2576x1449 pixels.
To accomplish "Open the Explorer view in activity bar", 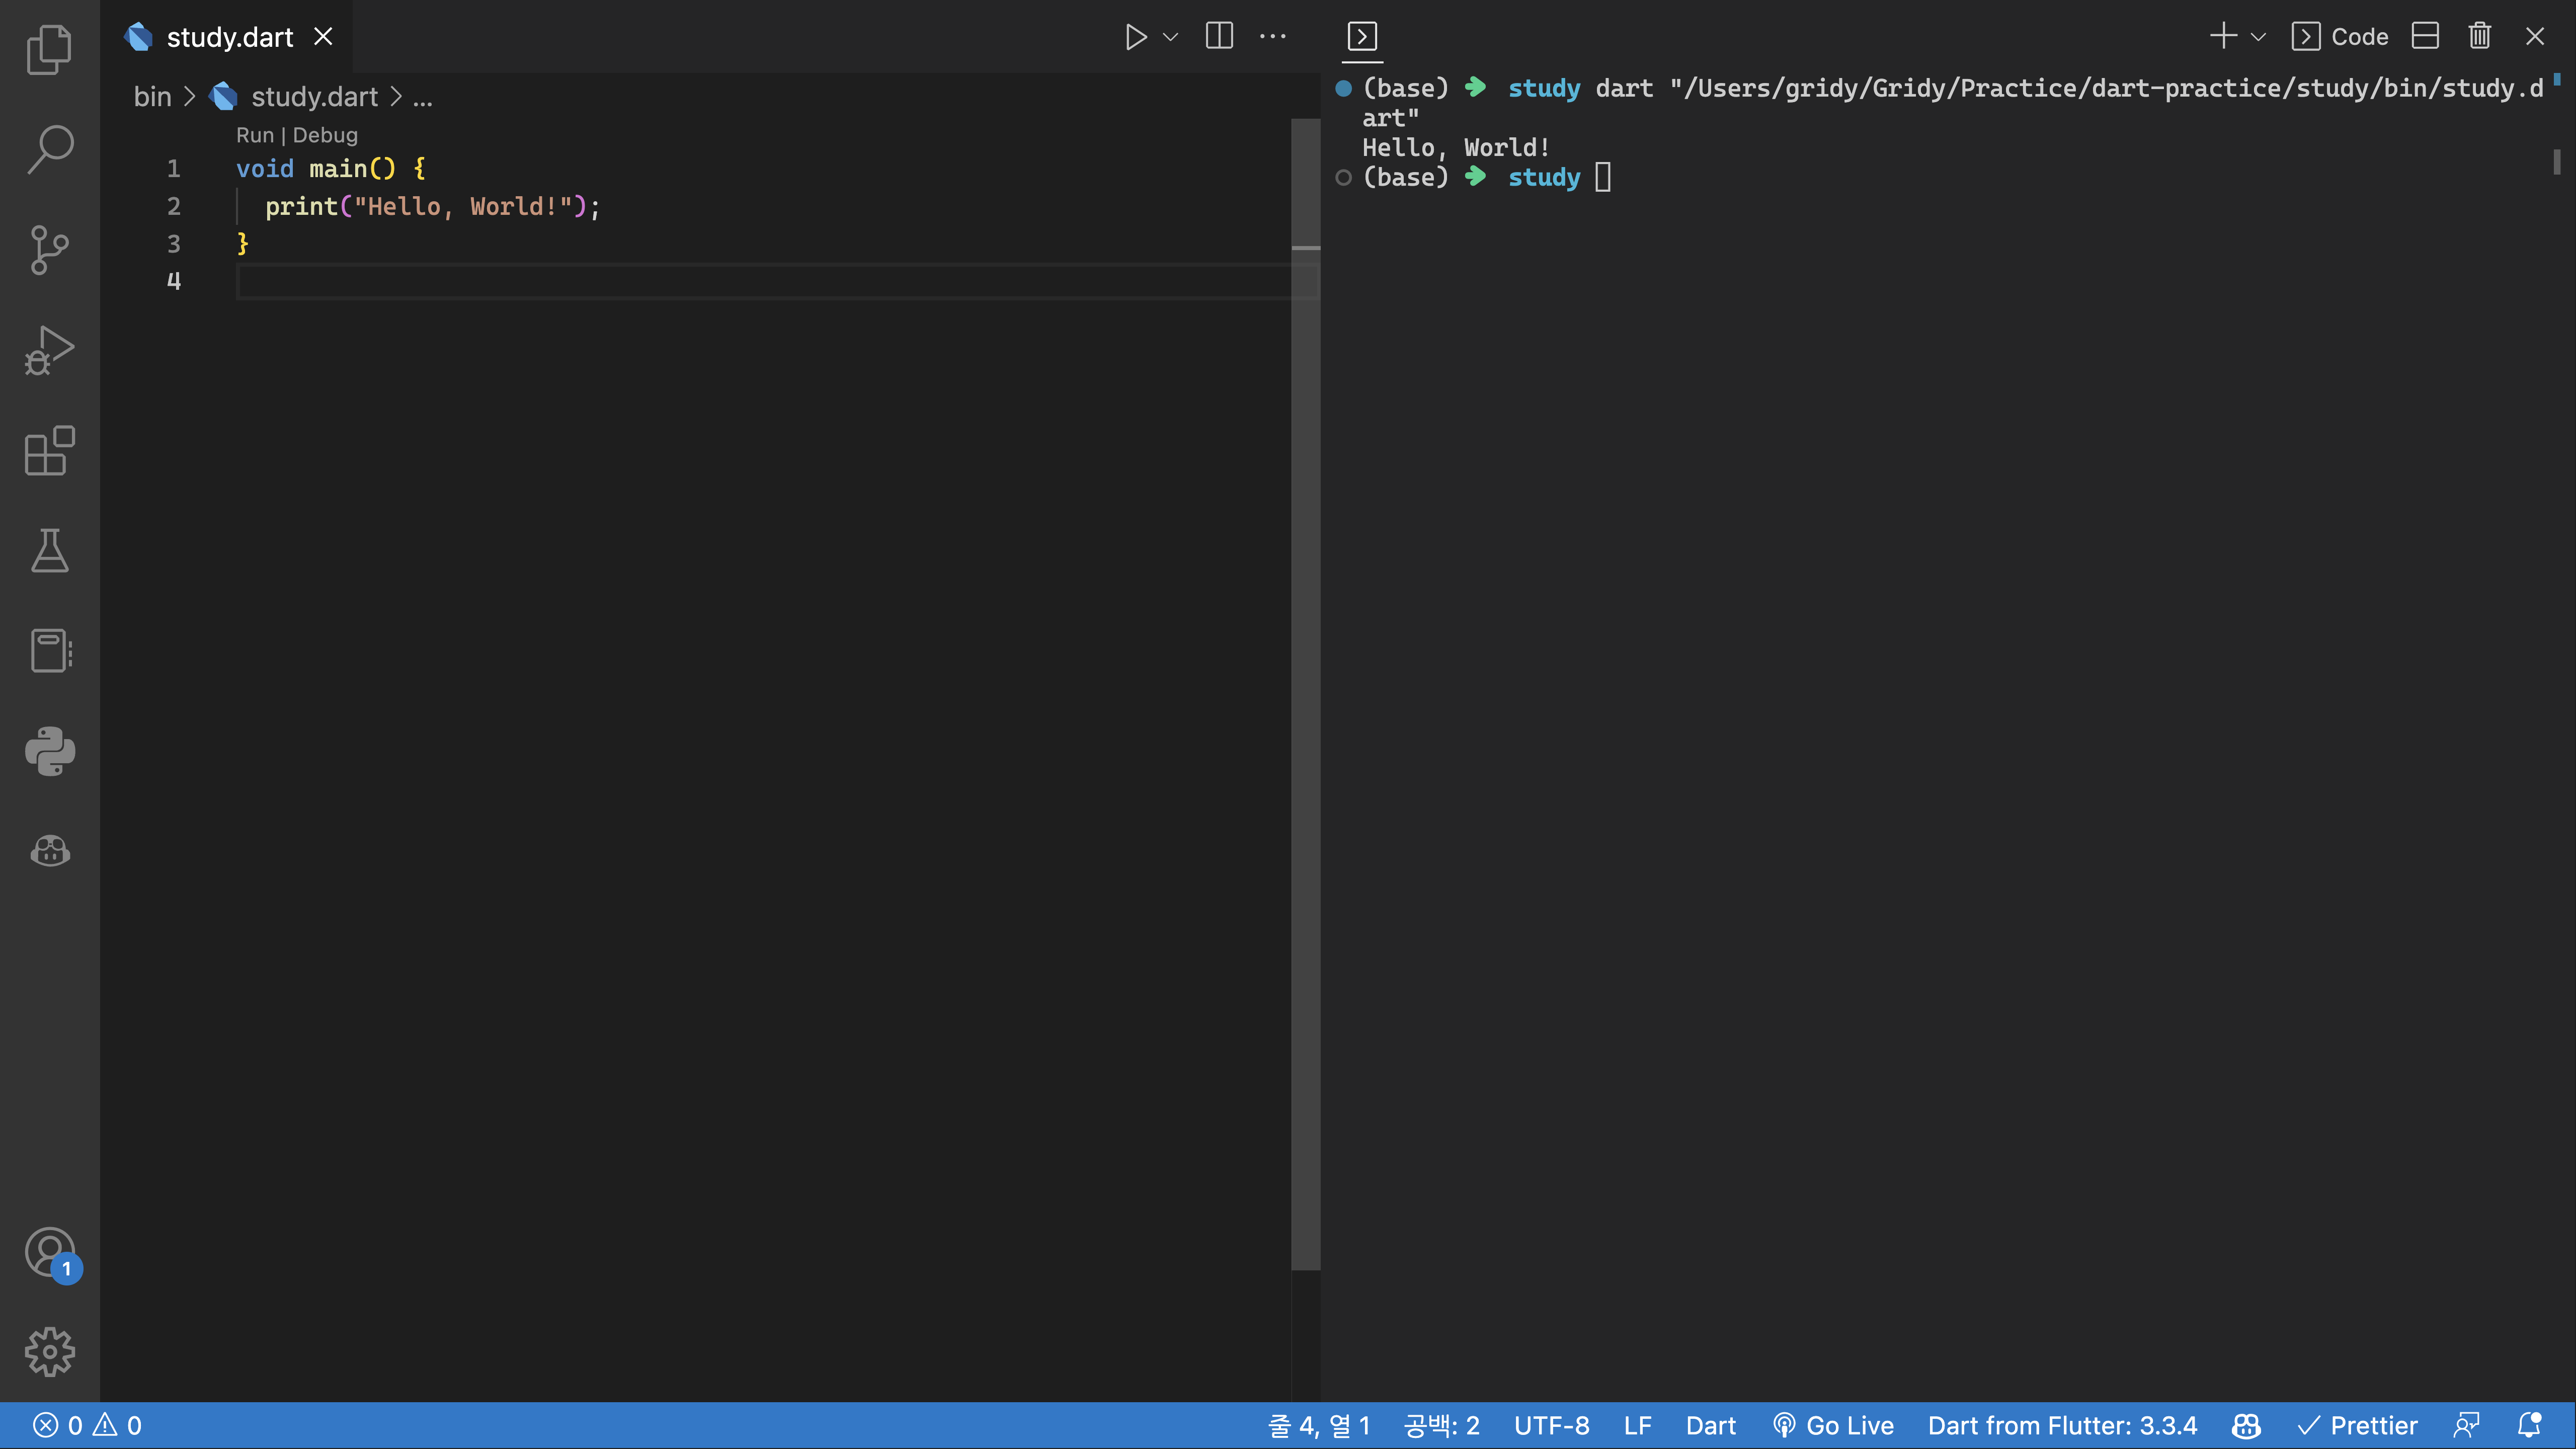I will point(49,49).
